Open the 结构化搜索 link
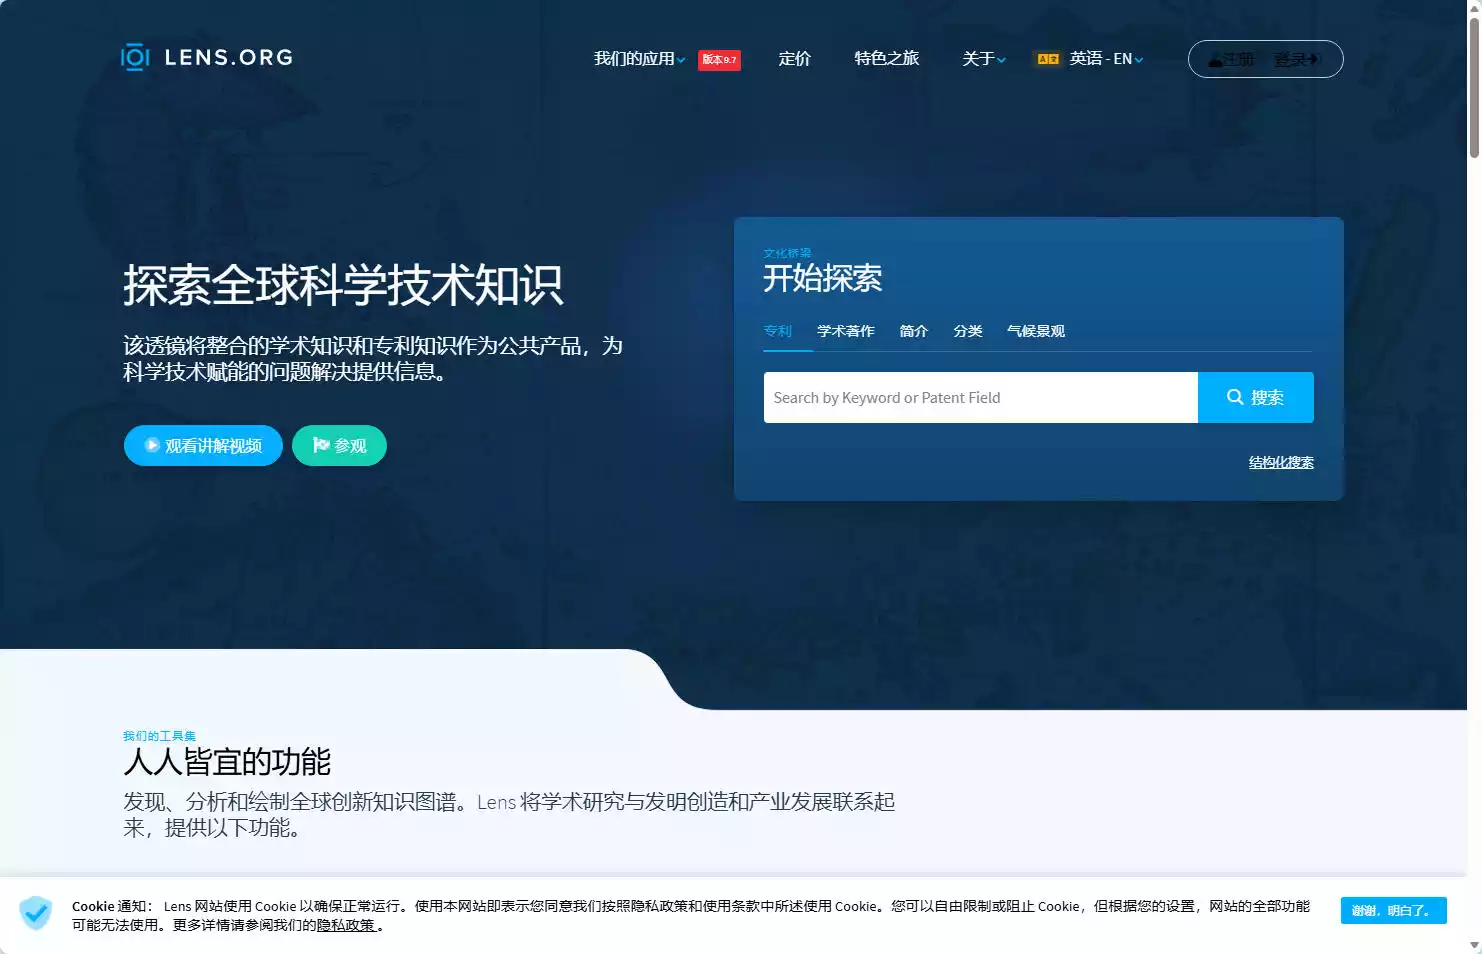Viewport: 1482px width, 954px height. [1281, 462]
